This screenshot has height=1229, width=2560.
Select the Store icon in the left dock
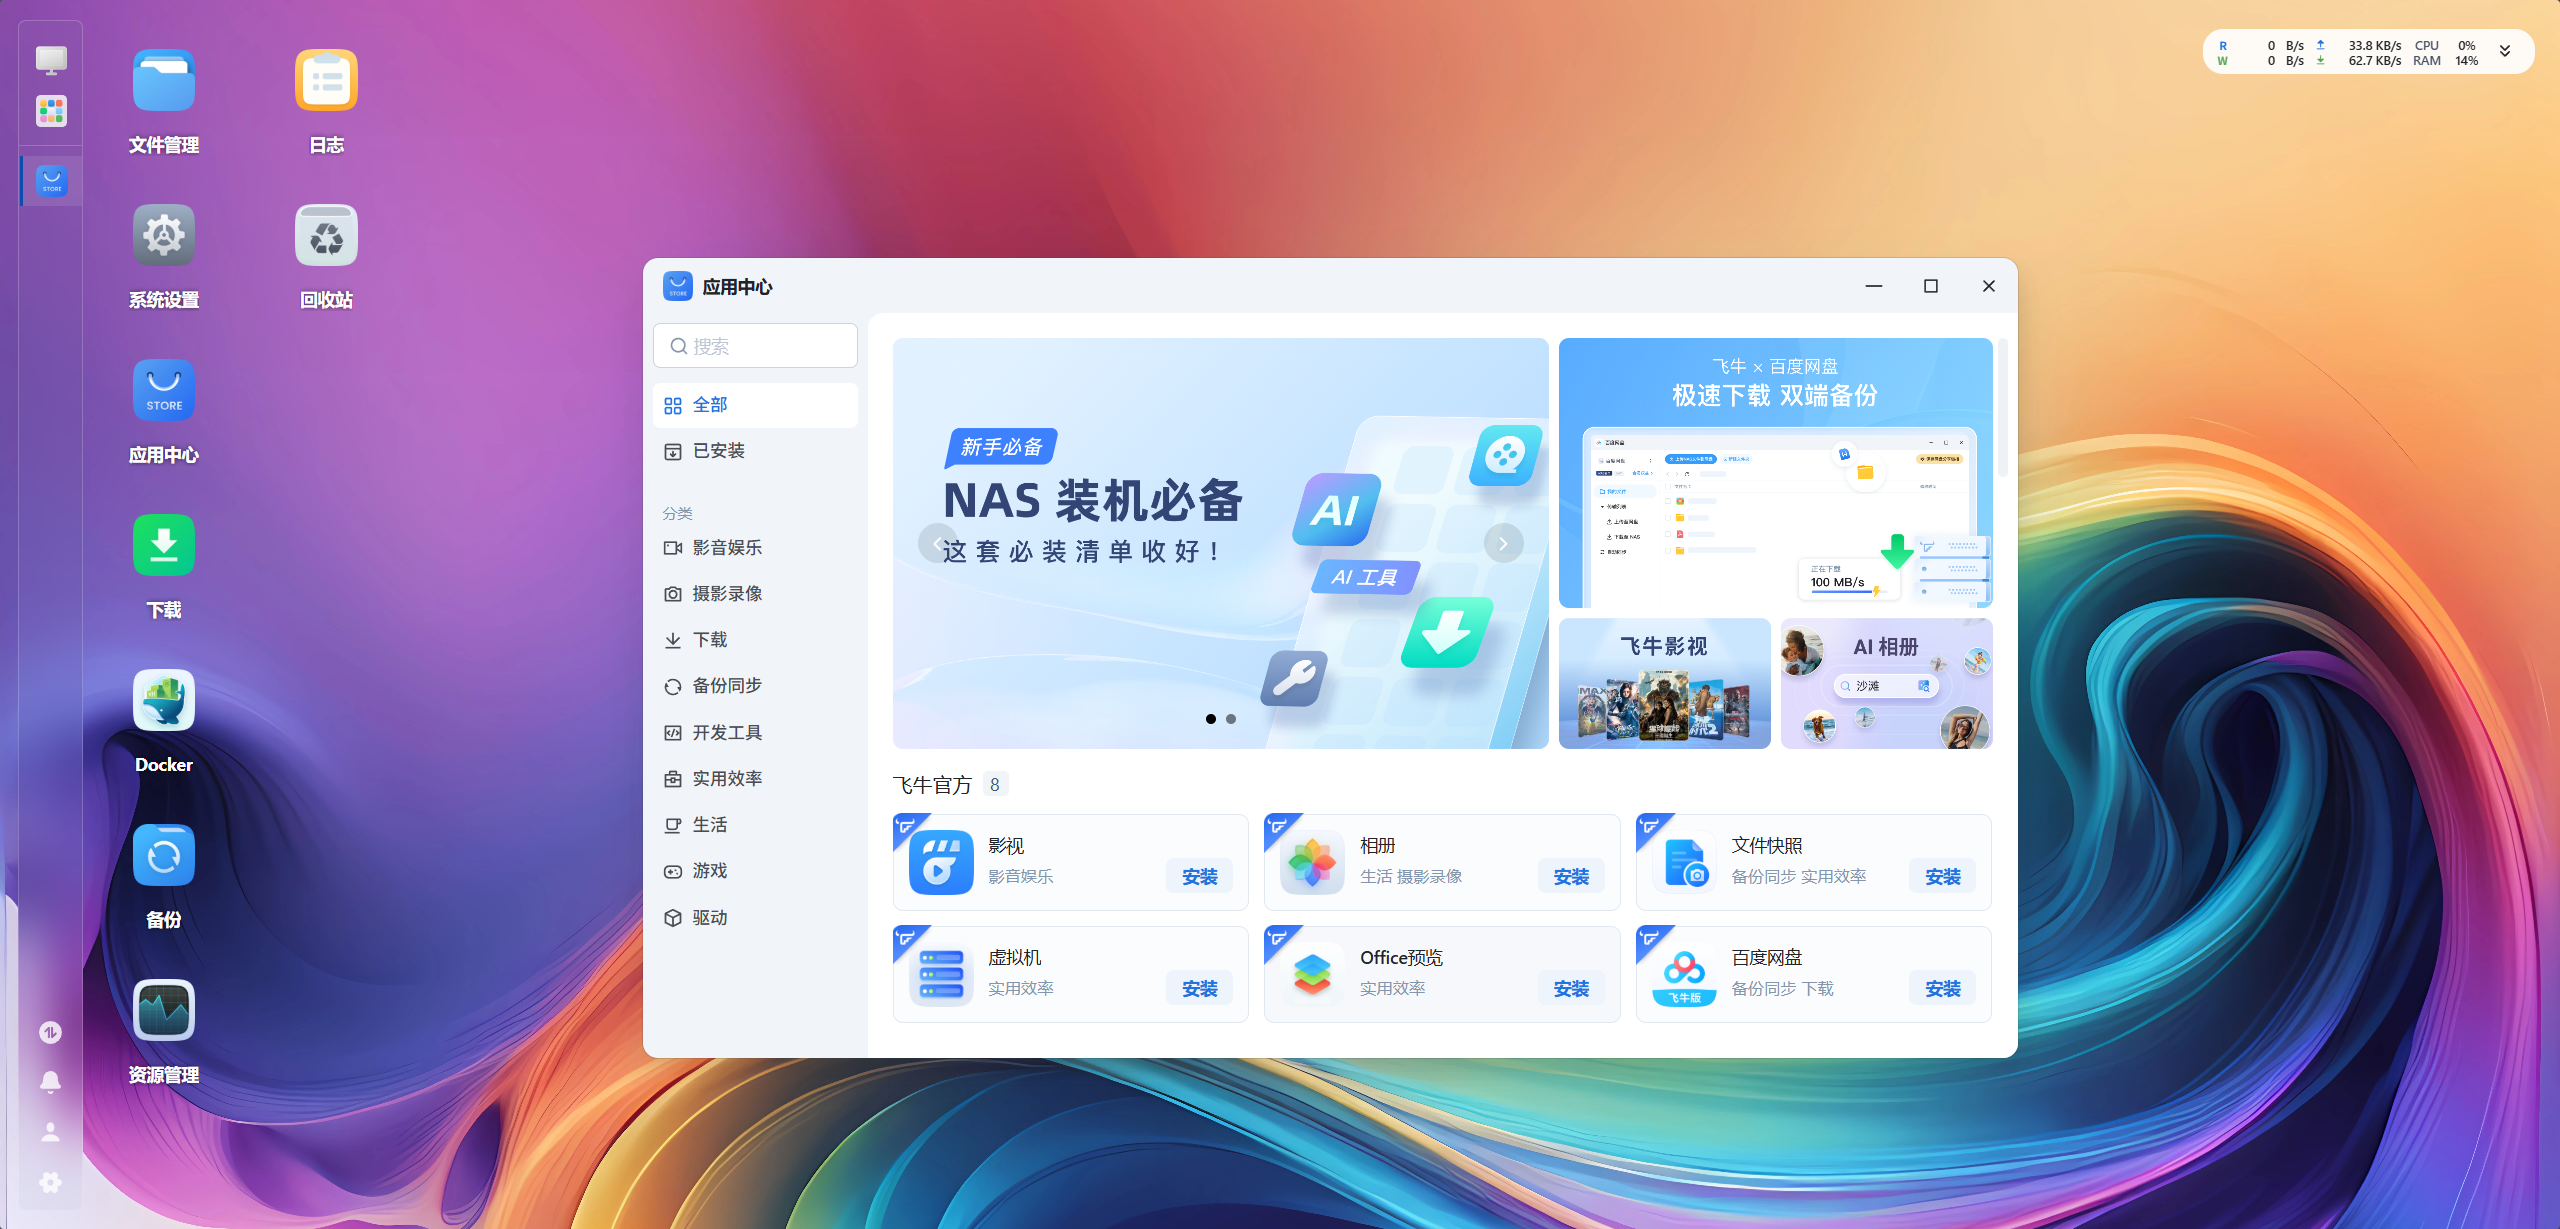(x=52, y=181)
